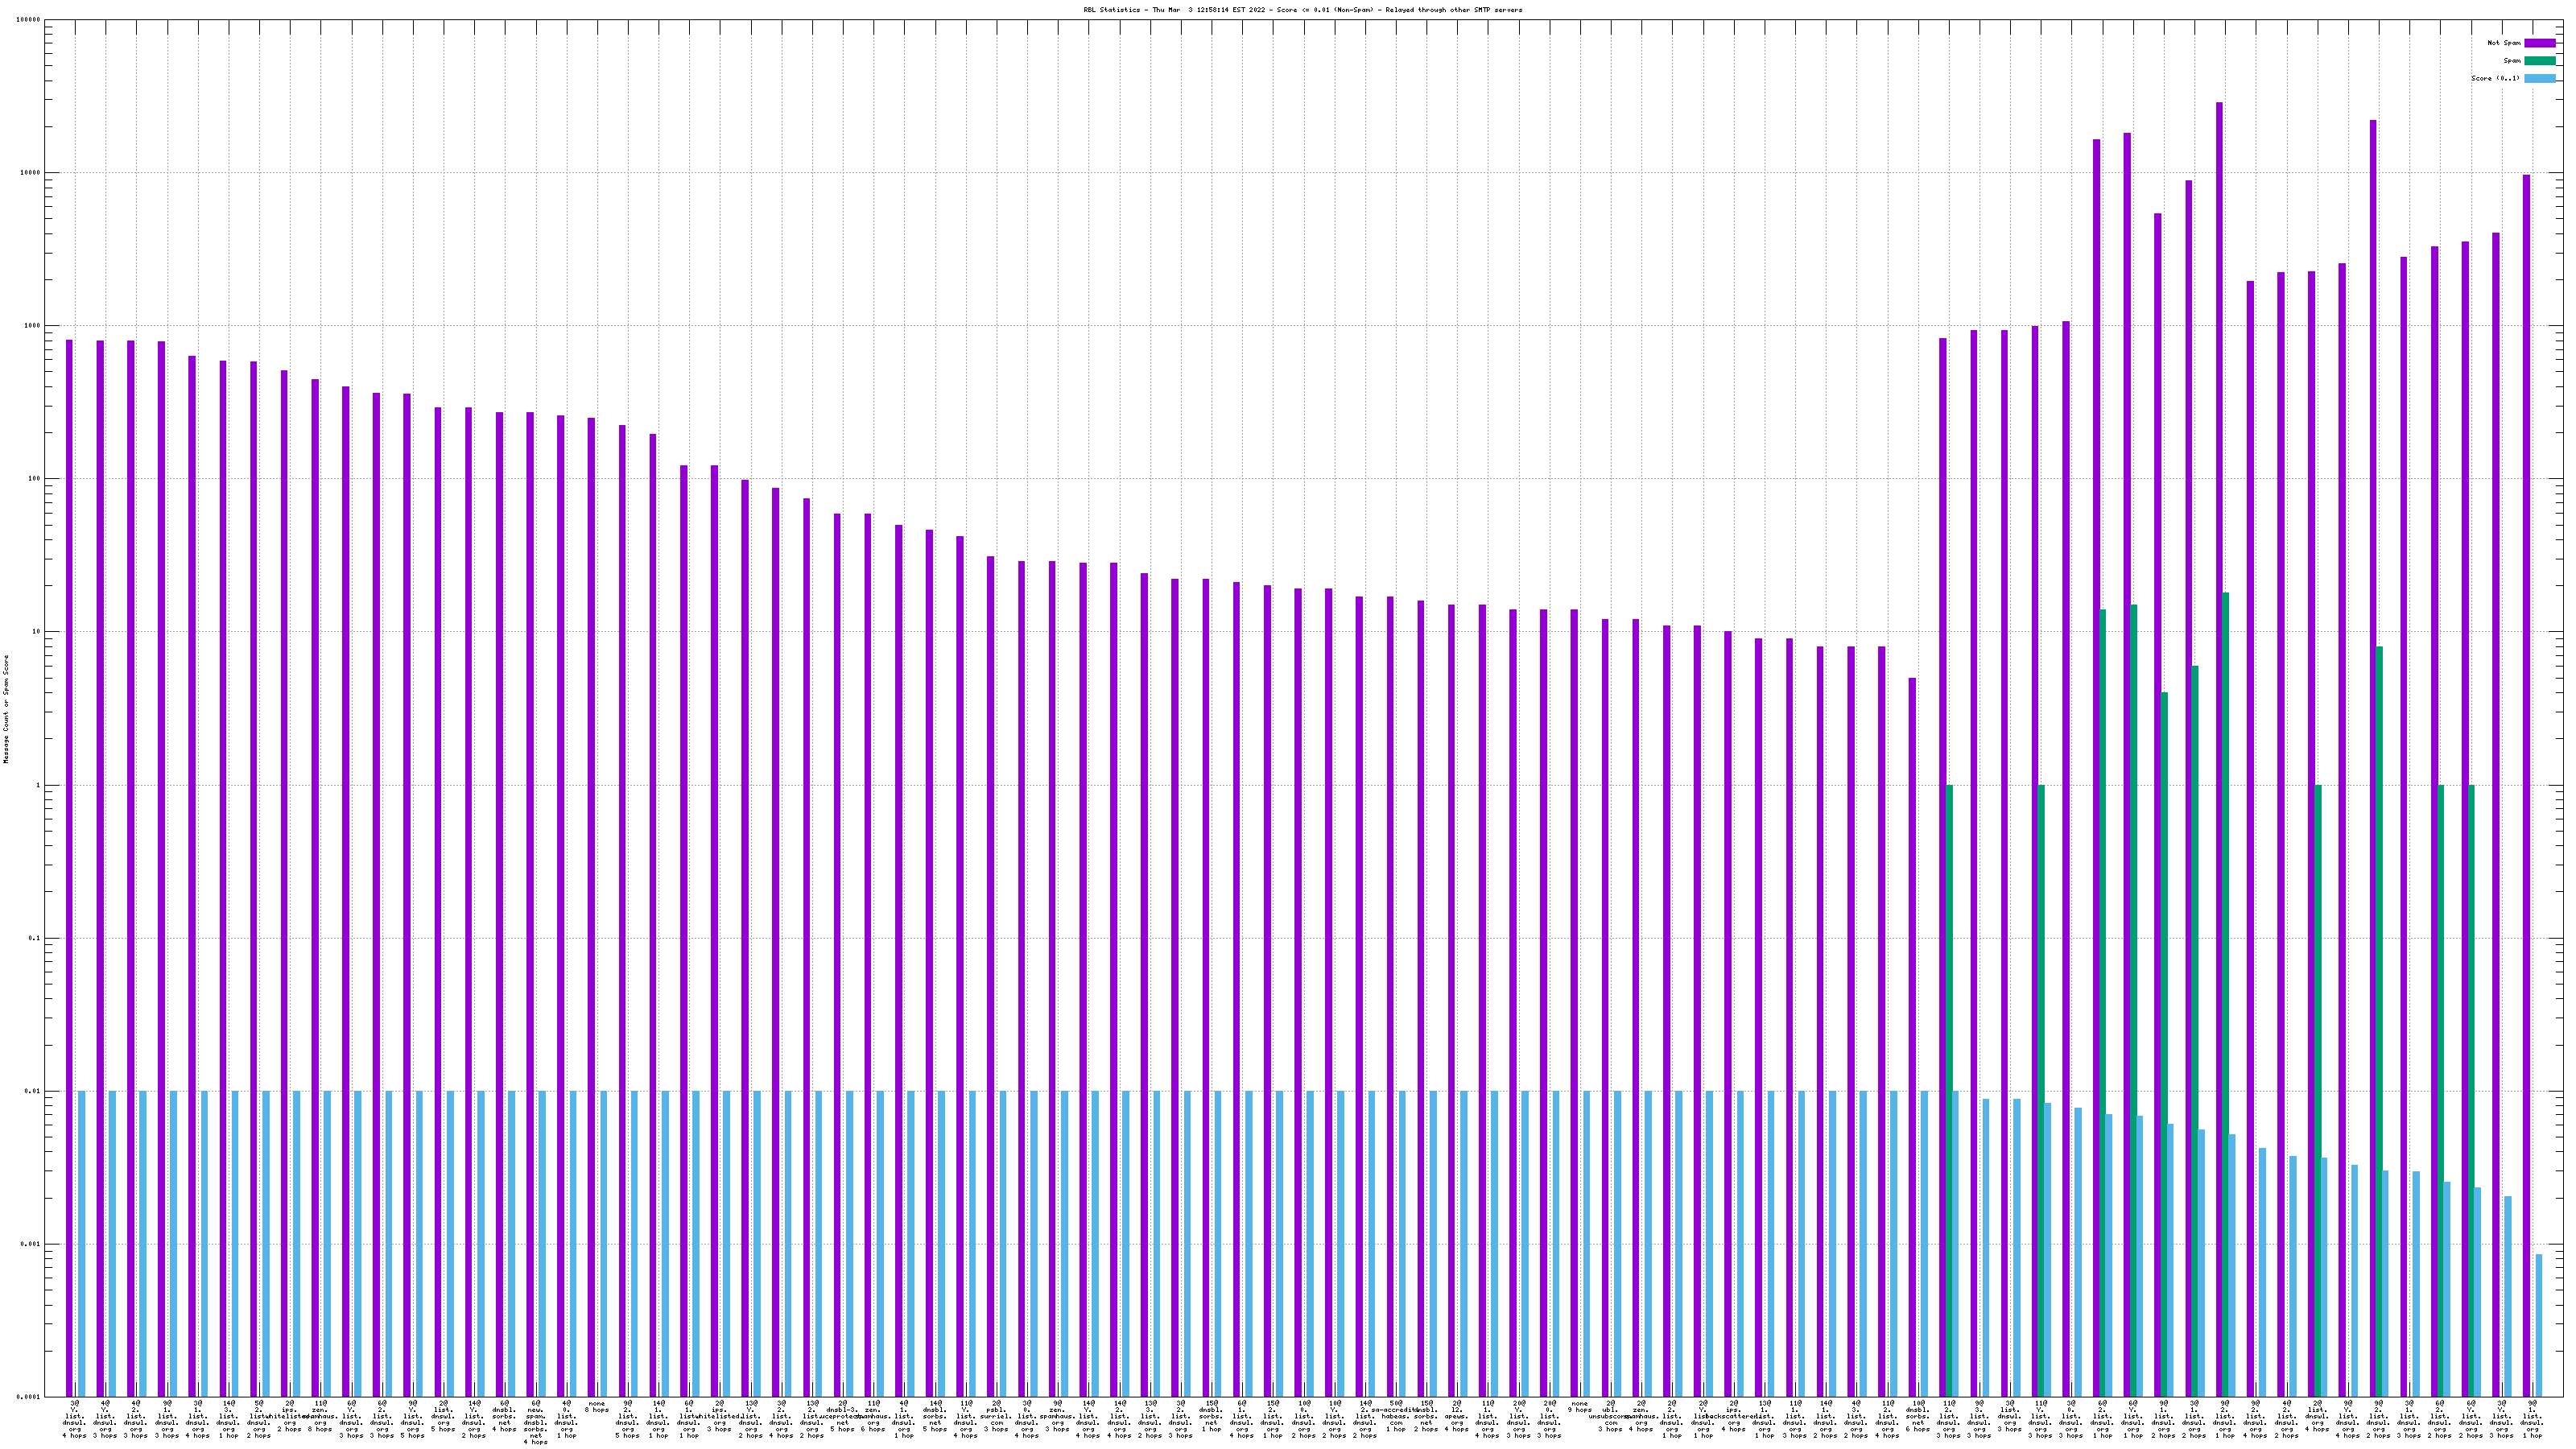2576x1449 pixels.
Task: Click the 0.1 y-axis tick label
Action: pyautogui.click(x=35, y=939)
